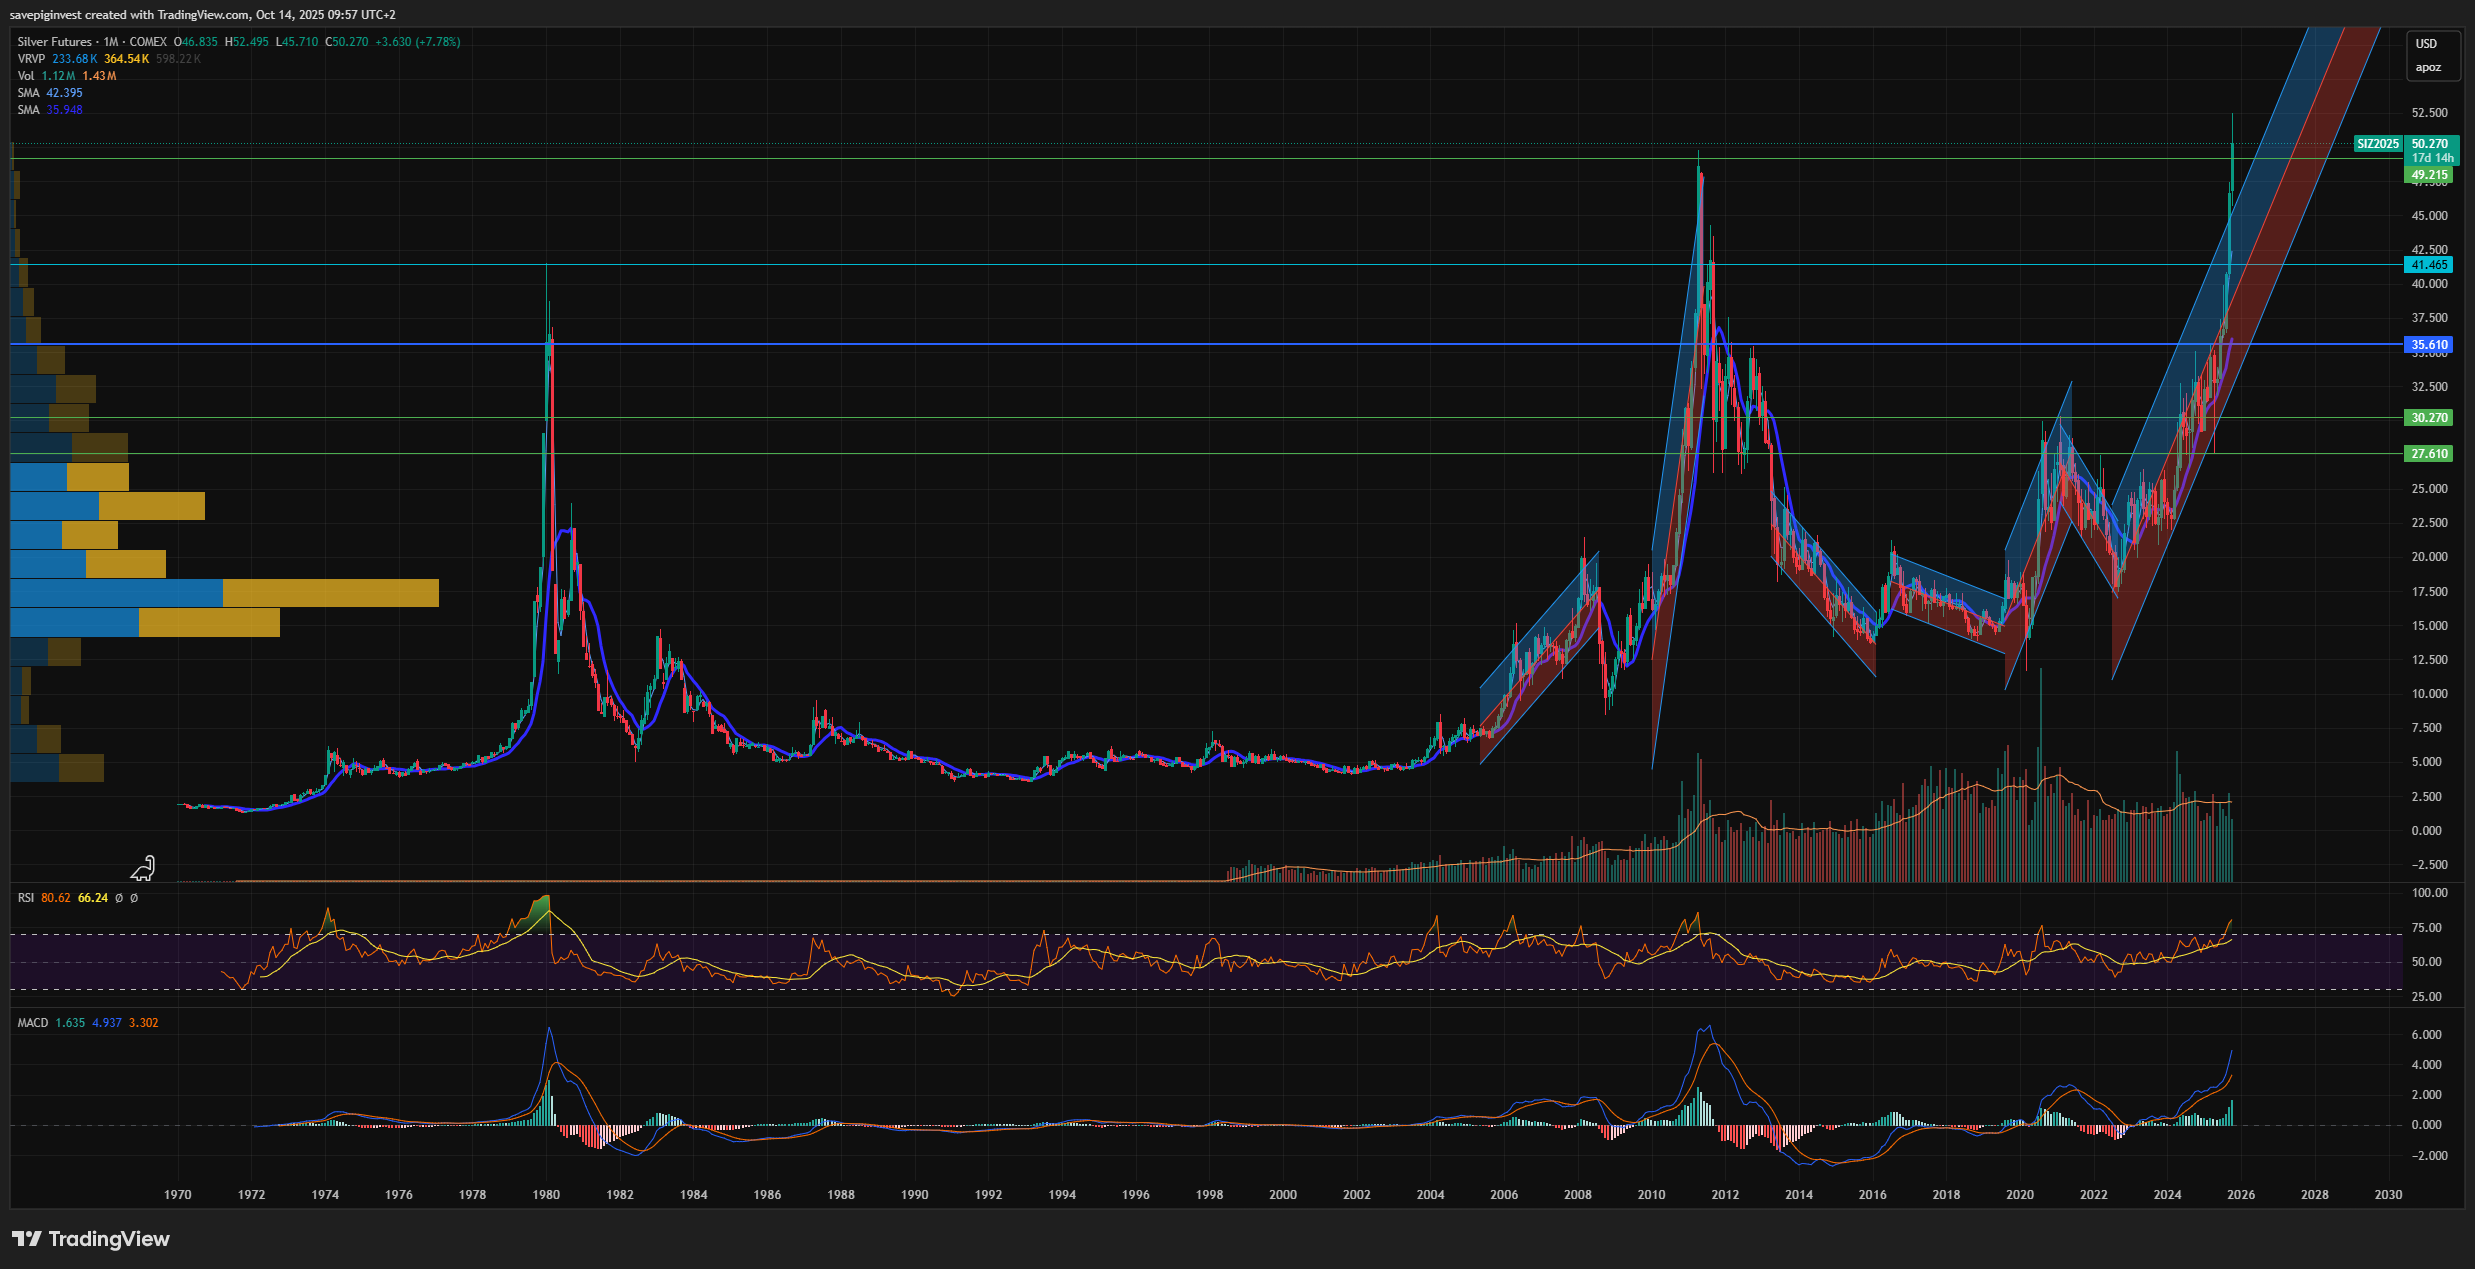Image resolution: width=2475 pixels, height=1269 pixels.
Task: Click the small dinosaur icon on chart
Action: pos(144,867)
